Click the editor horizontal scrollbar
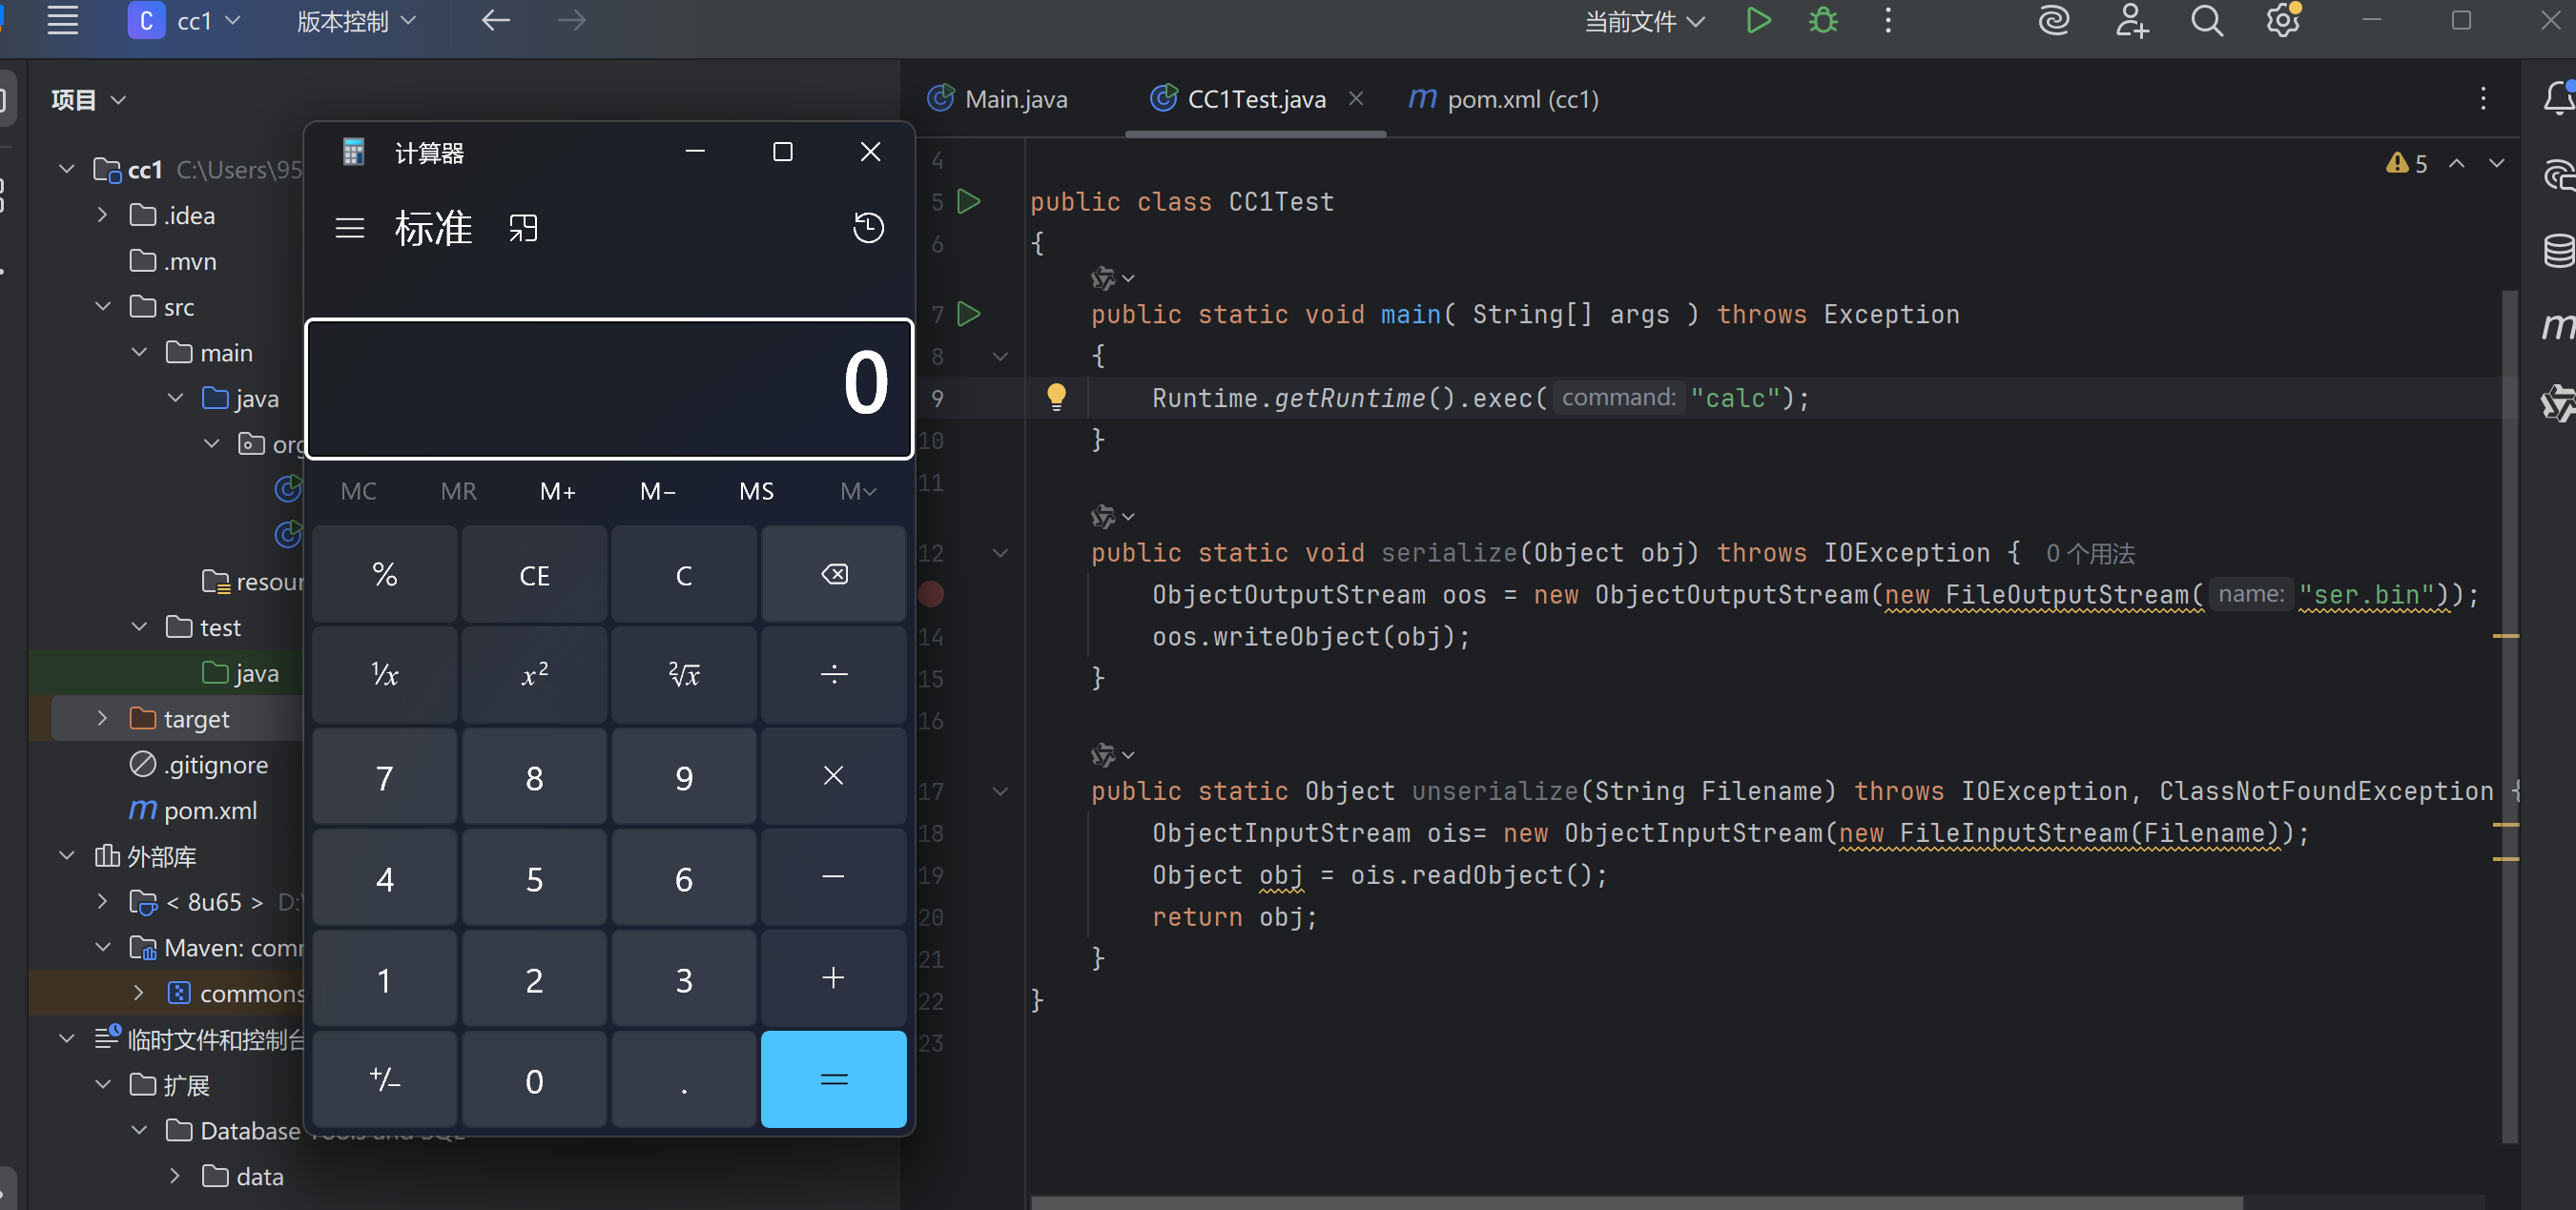The image size is (2576, 1210). tap(1635, 1202)
